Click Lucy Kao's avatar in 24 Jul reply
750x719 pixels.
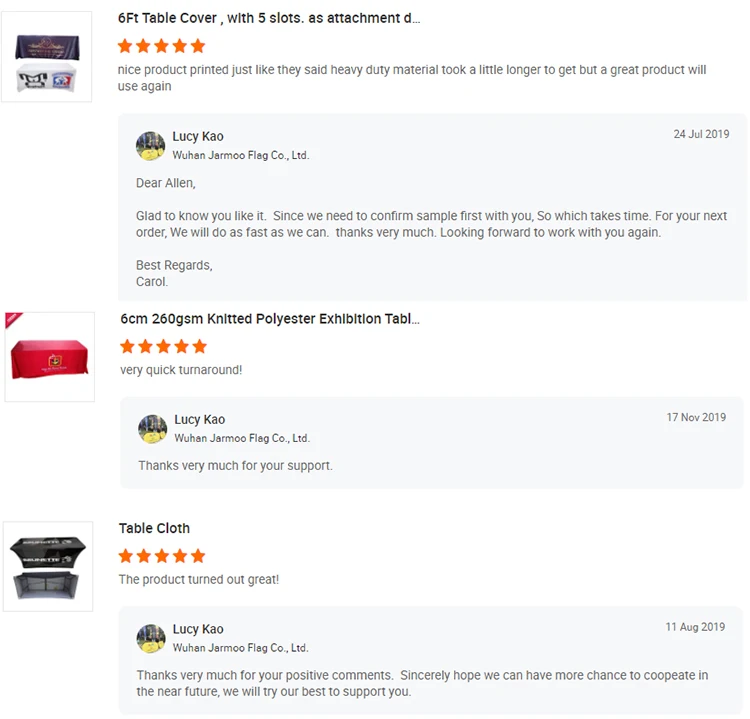(151, 146)
